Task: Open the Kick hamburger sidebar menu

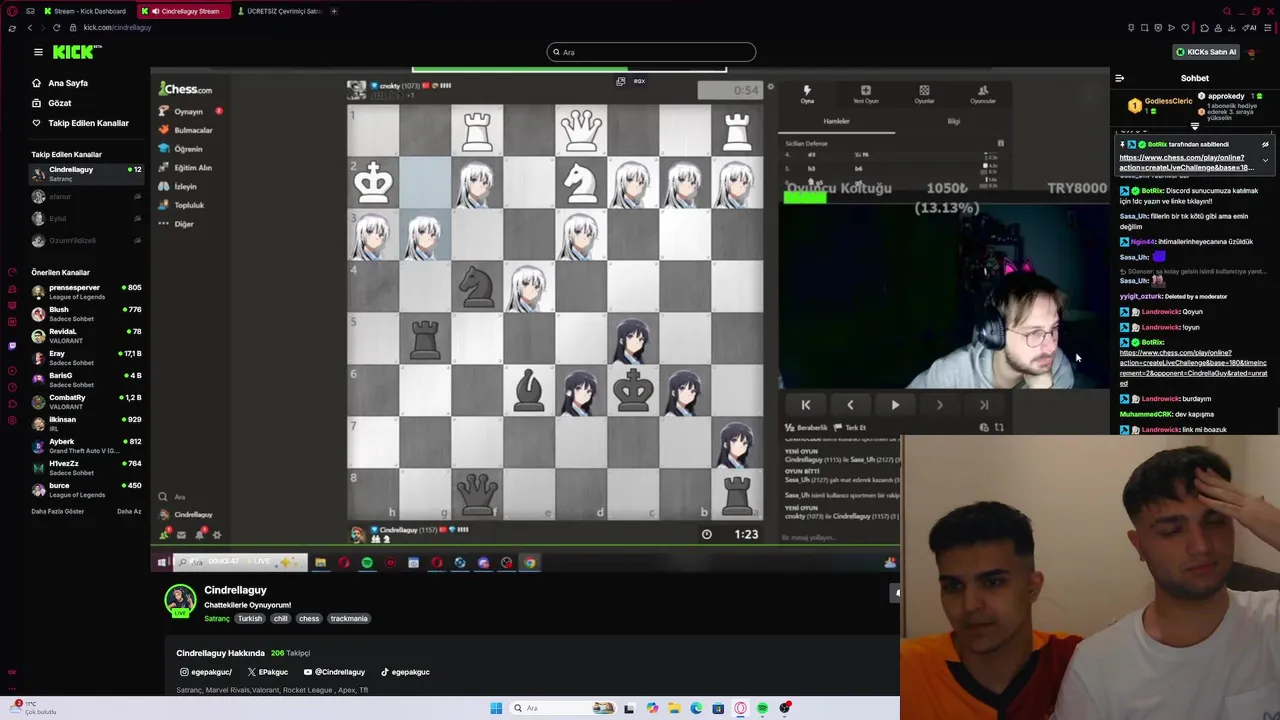Action: (x=38, y=52)
